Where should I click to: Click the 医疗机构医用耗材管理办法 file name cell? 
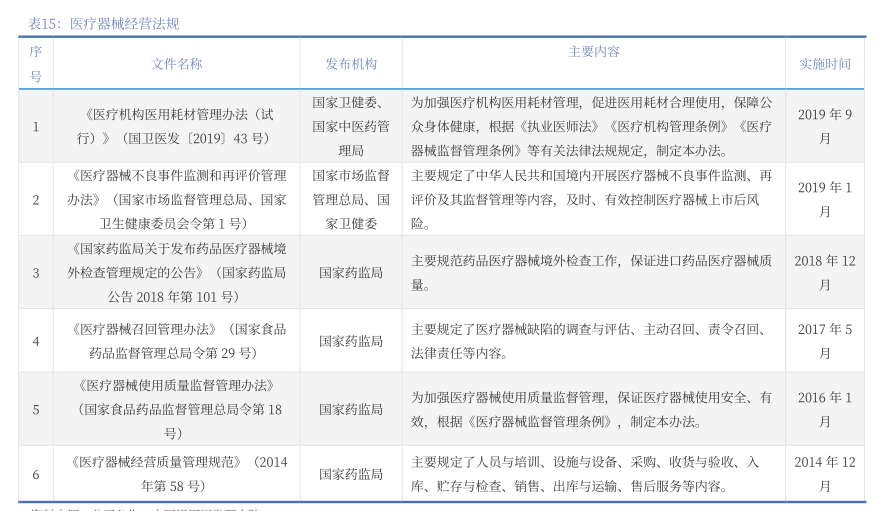click(x=177, y=126)
